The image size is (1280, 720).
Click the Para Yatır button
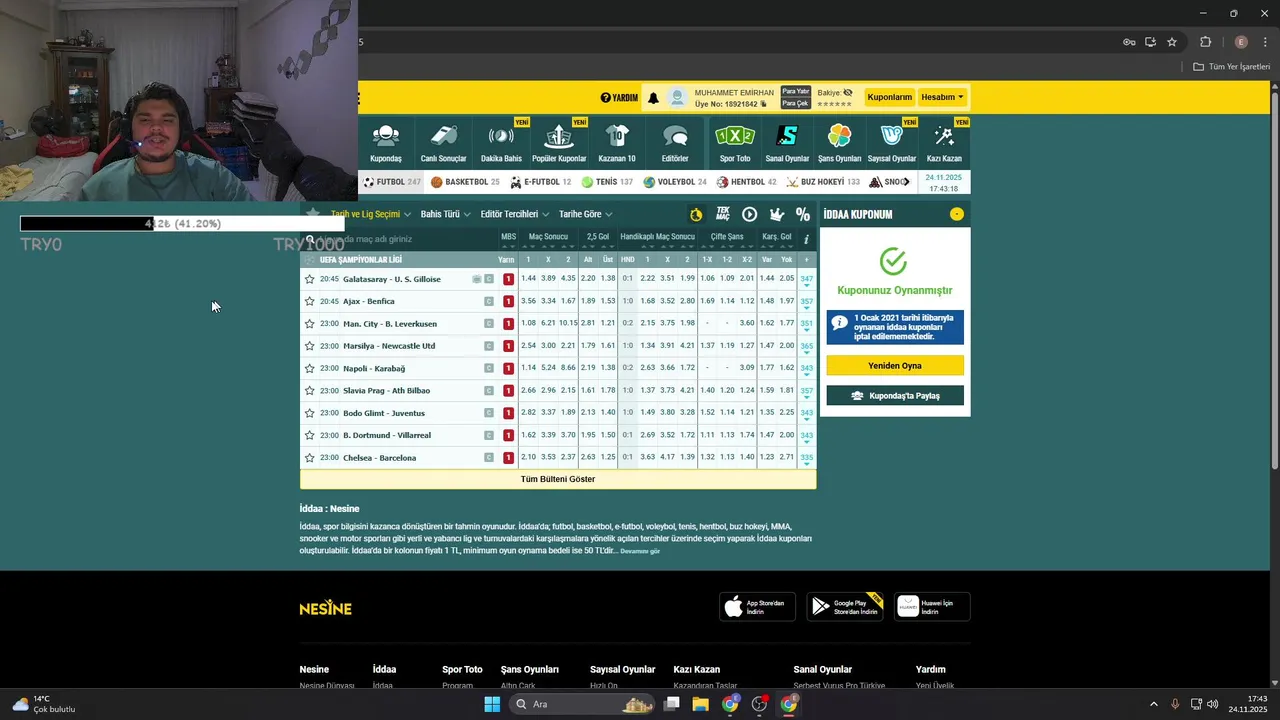796,91
